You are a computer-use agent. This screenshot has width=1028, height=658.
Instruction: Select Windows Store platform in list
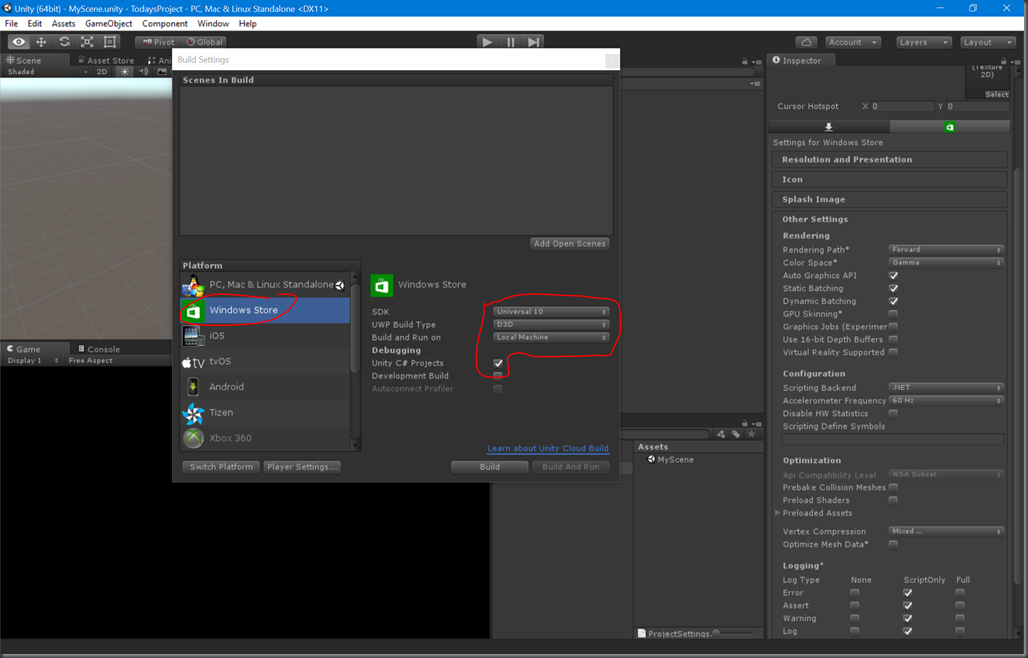265,310
